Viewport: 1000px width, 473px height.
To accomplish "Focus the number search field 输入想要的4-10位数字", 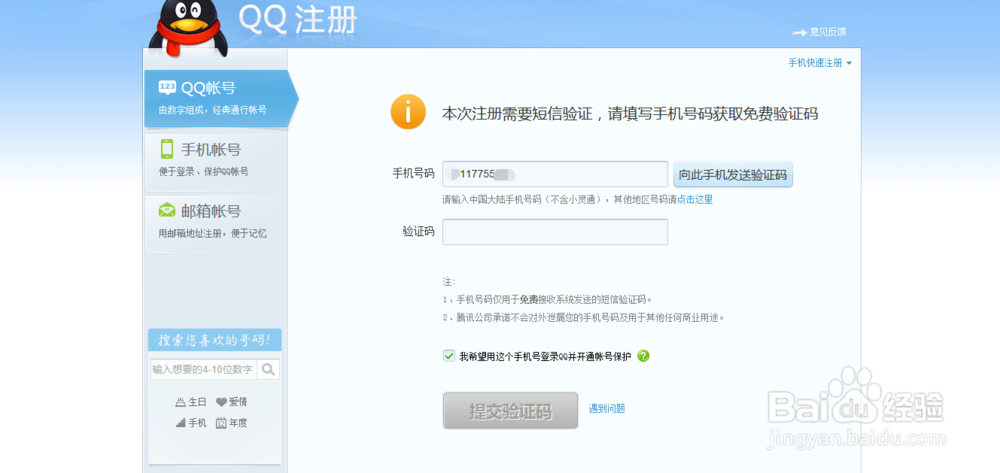I will [x=204, y=369].
